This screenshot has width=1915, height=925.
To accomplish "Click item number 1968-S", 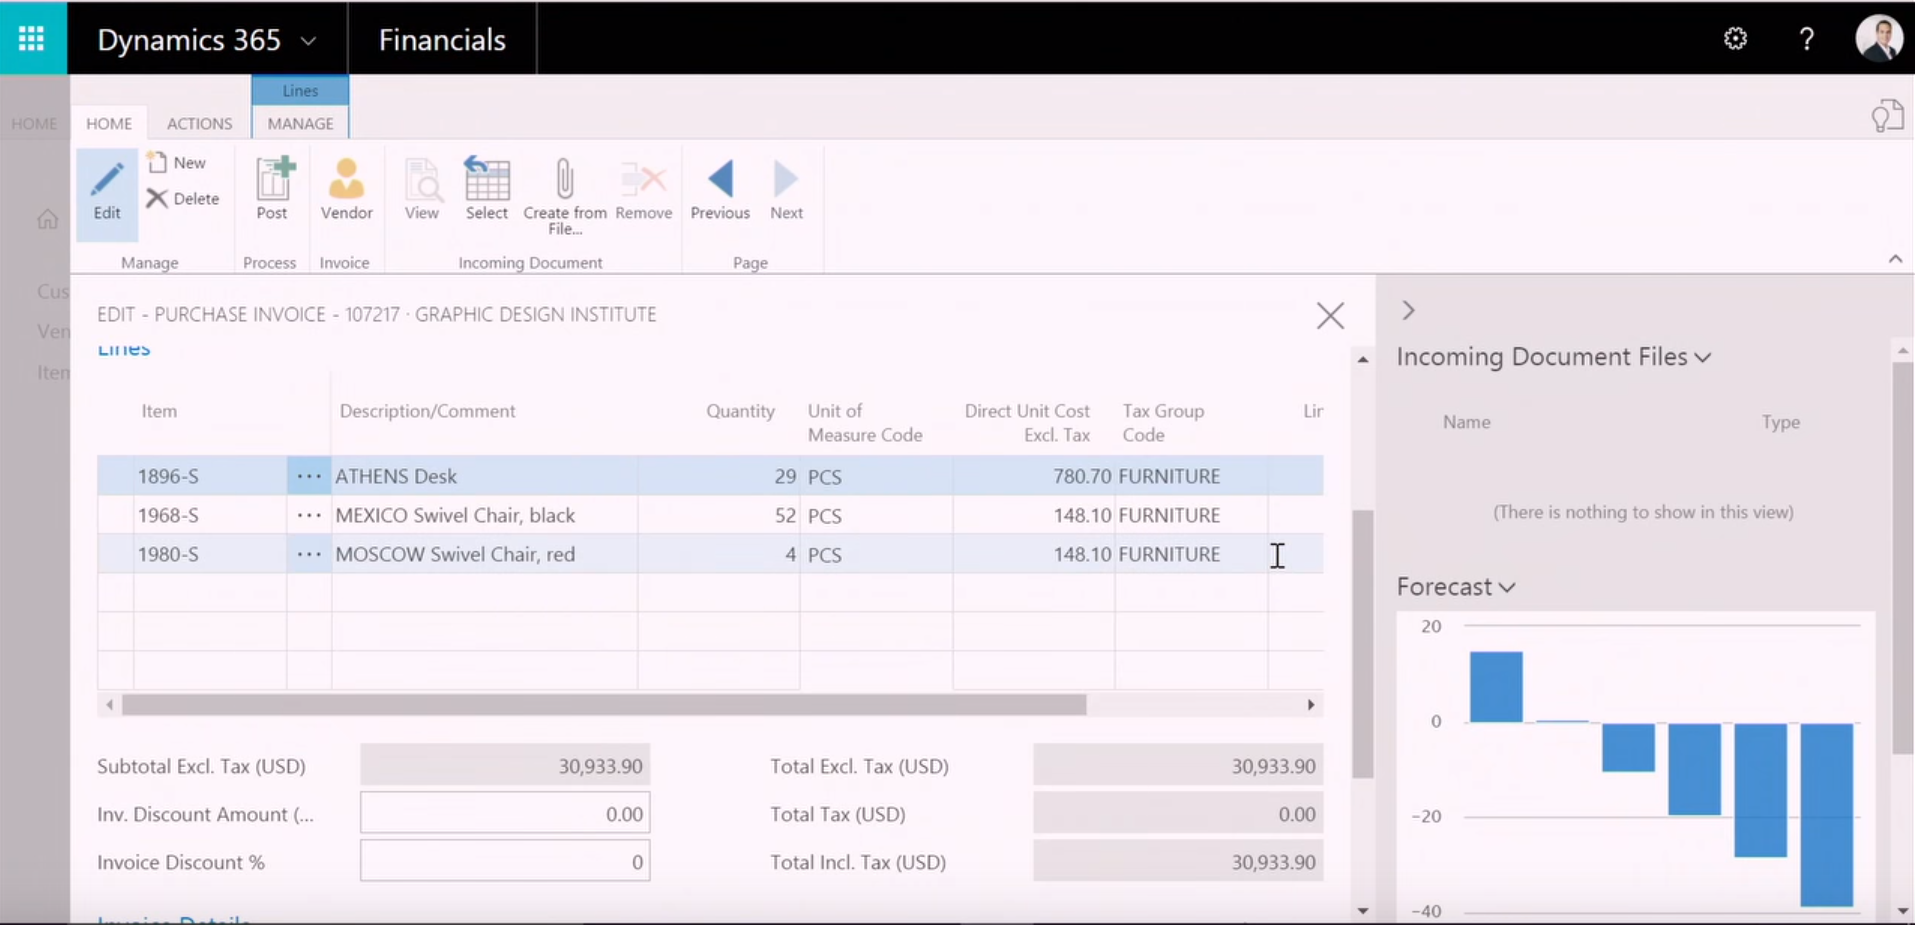I will [168, 515].
